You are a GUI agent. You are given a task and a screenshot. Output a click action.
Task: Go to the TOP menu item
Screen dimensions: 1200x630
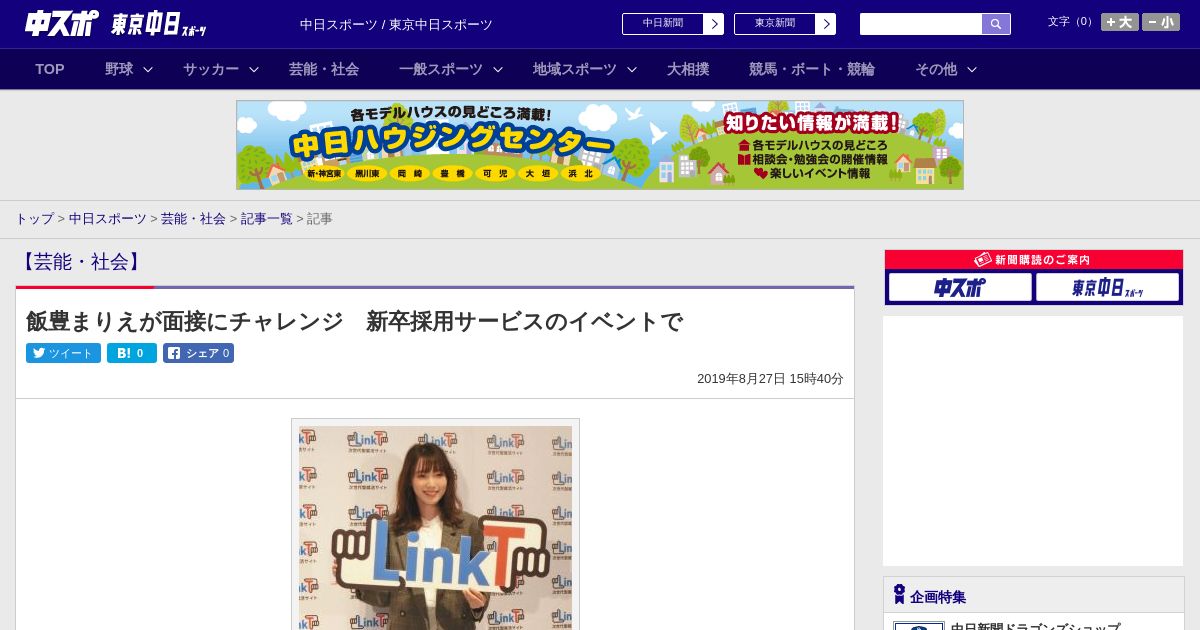[50, 69]
